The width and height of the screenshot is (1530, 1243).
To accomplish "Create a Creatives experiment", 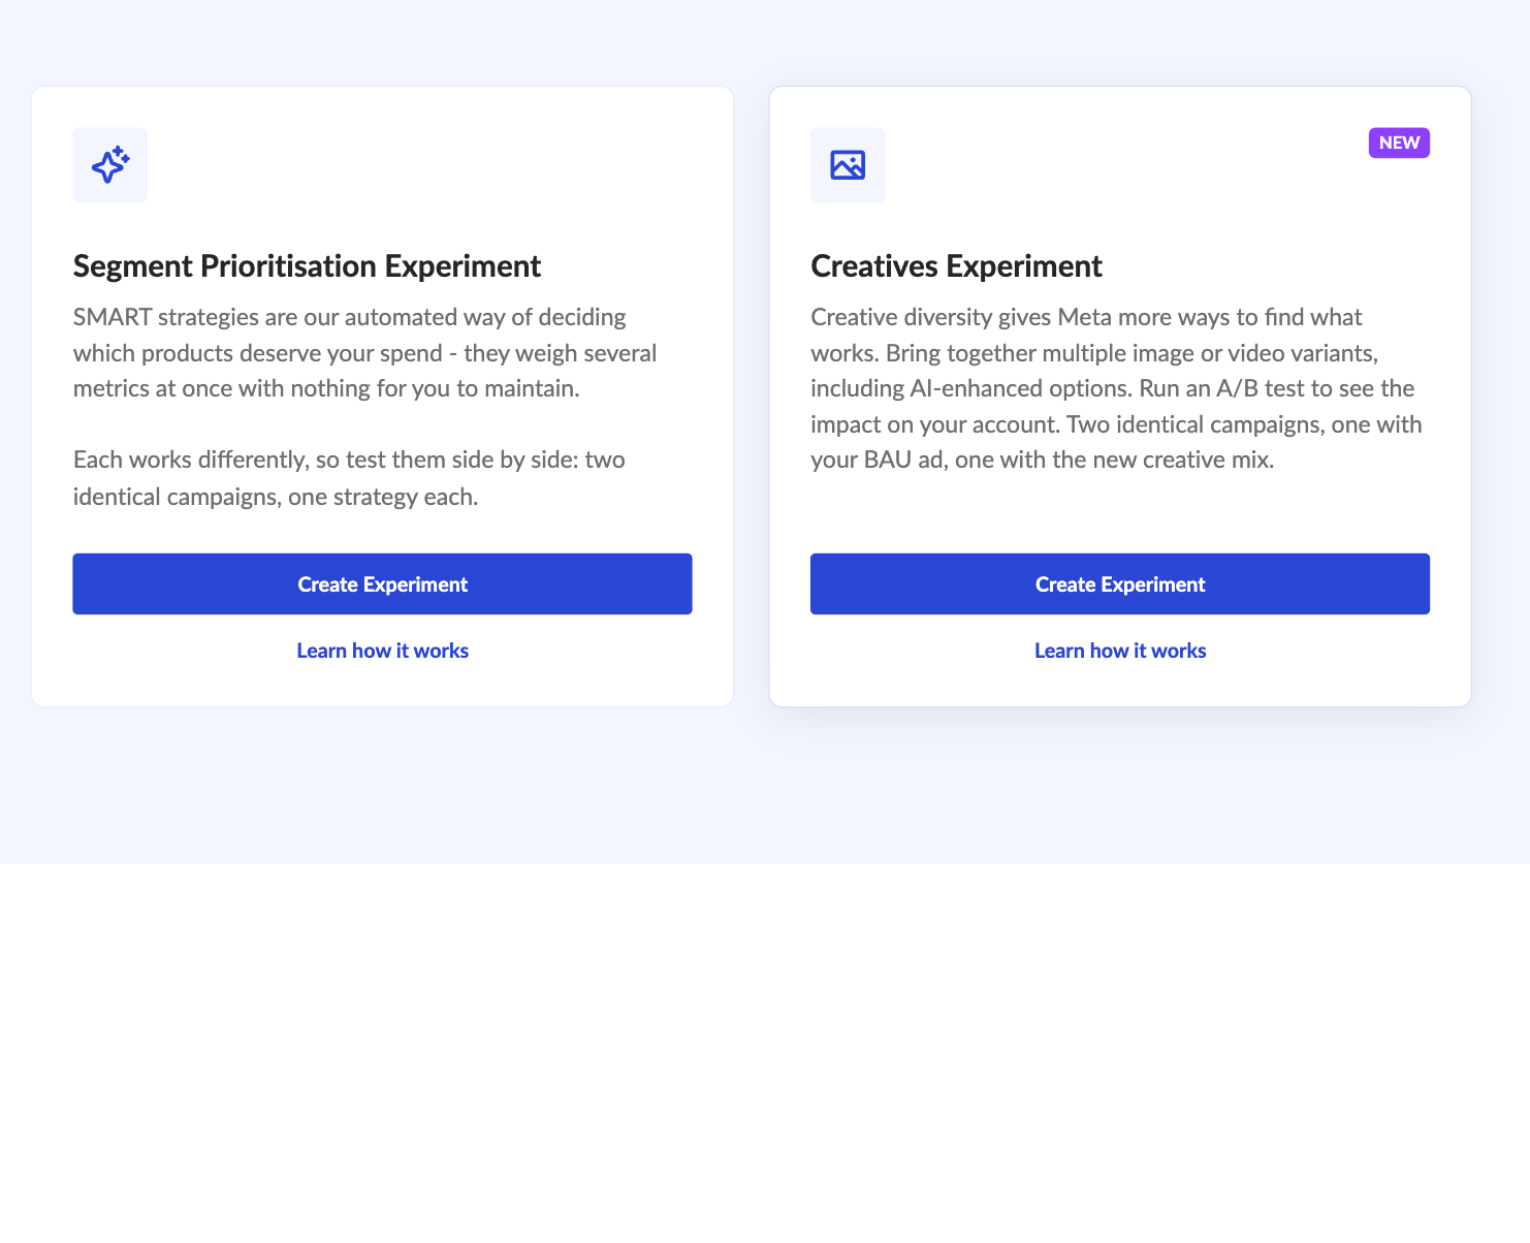I will [x=1120, y=584].
